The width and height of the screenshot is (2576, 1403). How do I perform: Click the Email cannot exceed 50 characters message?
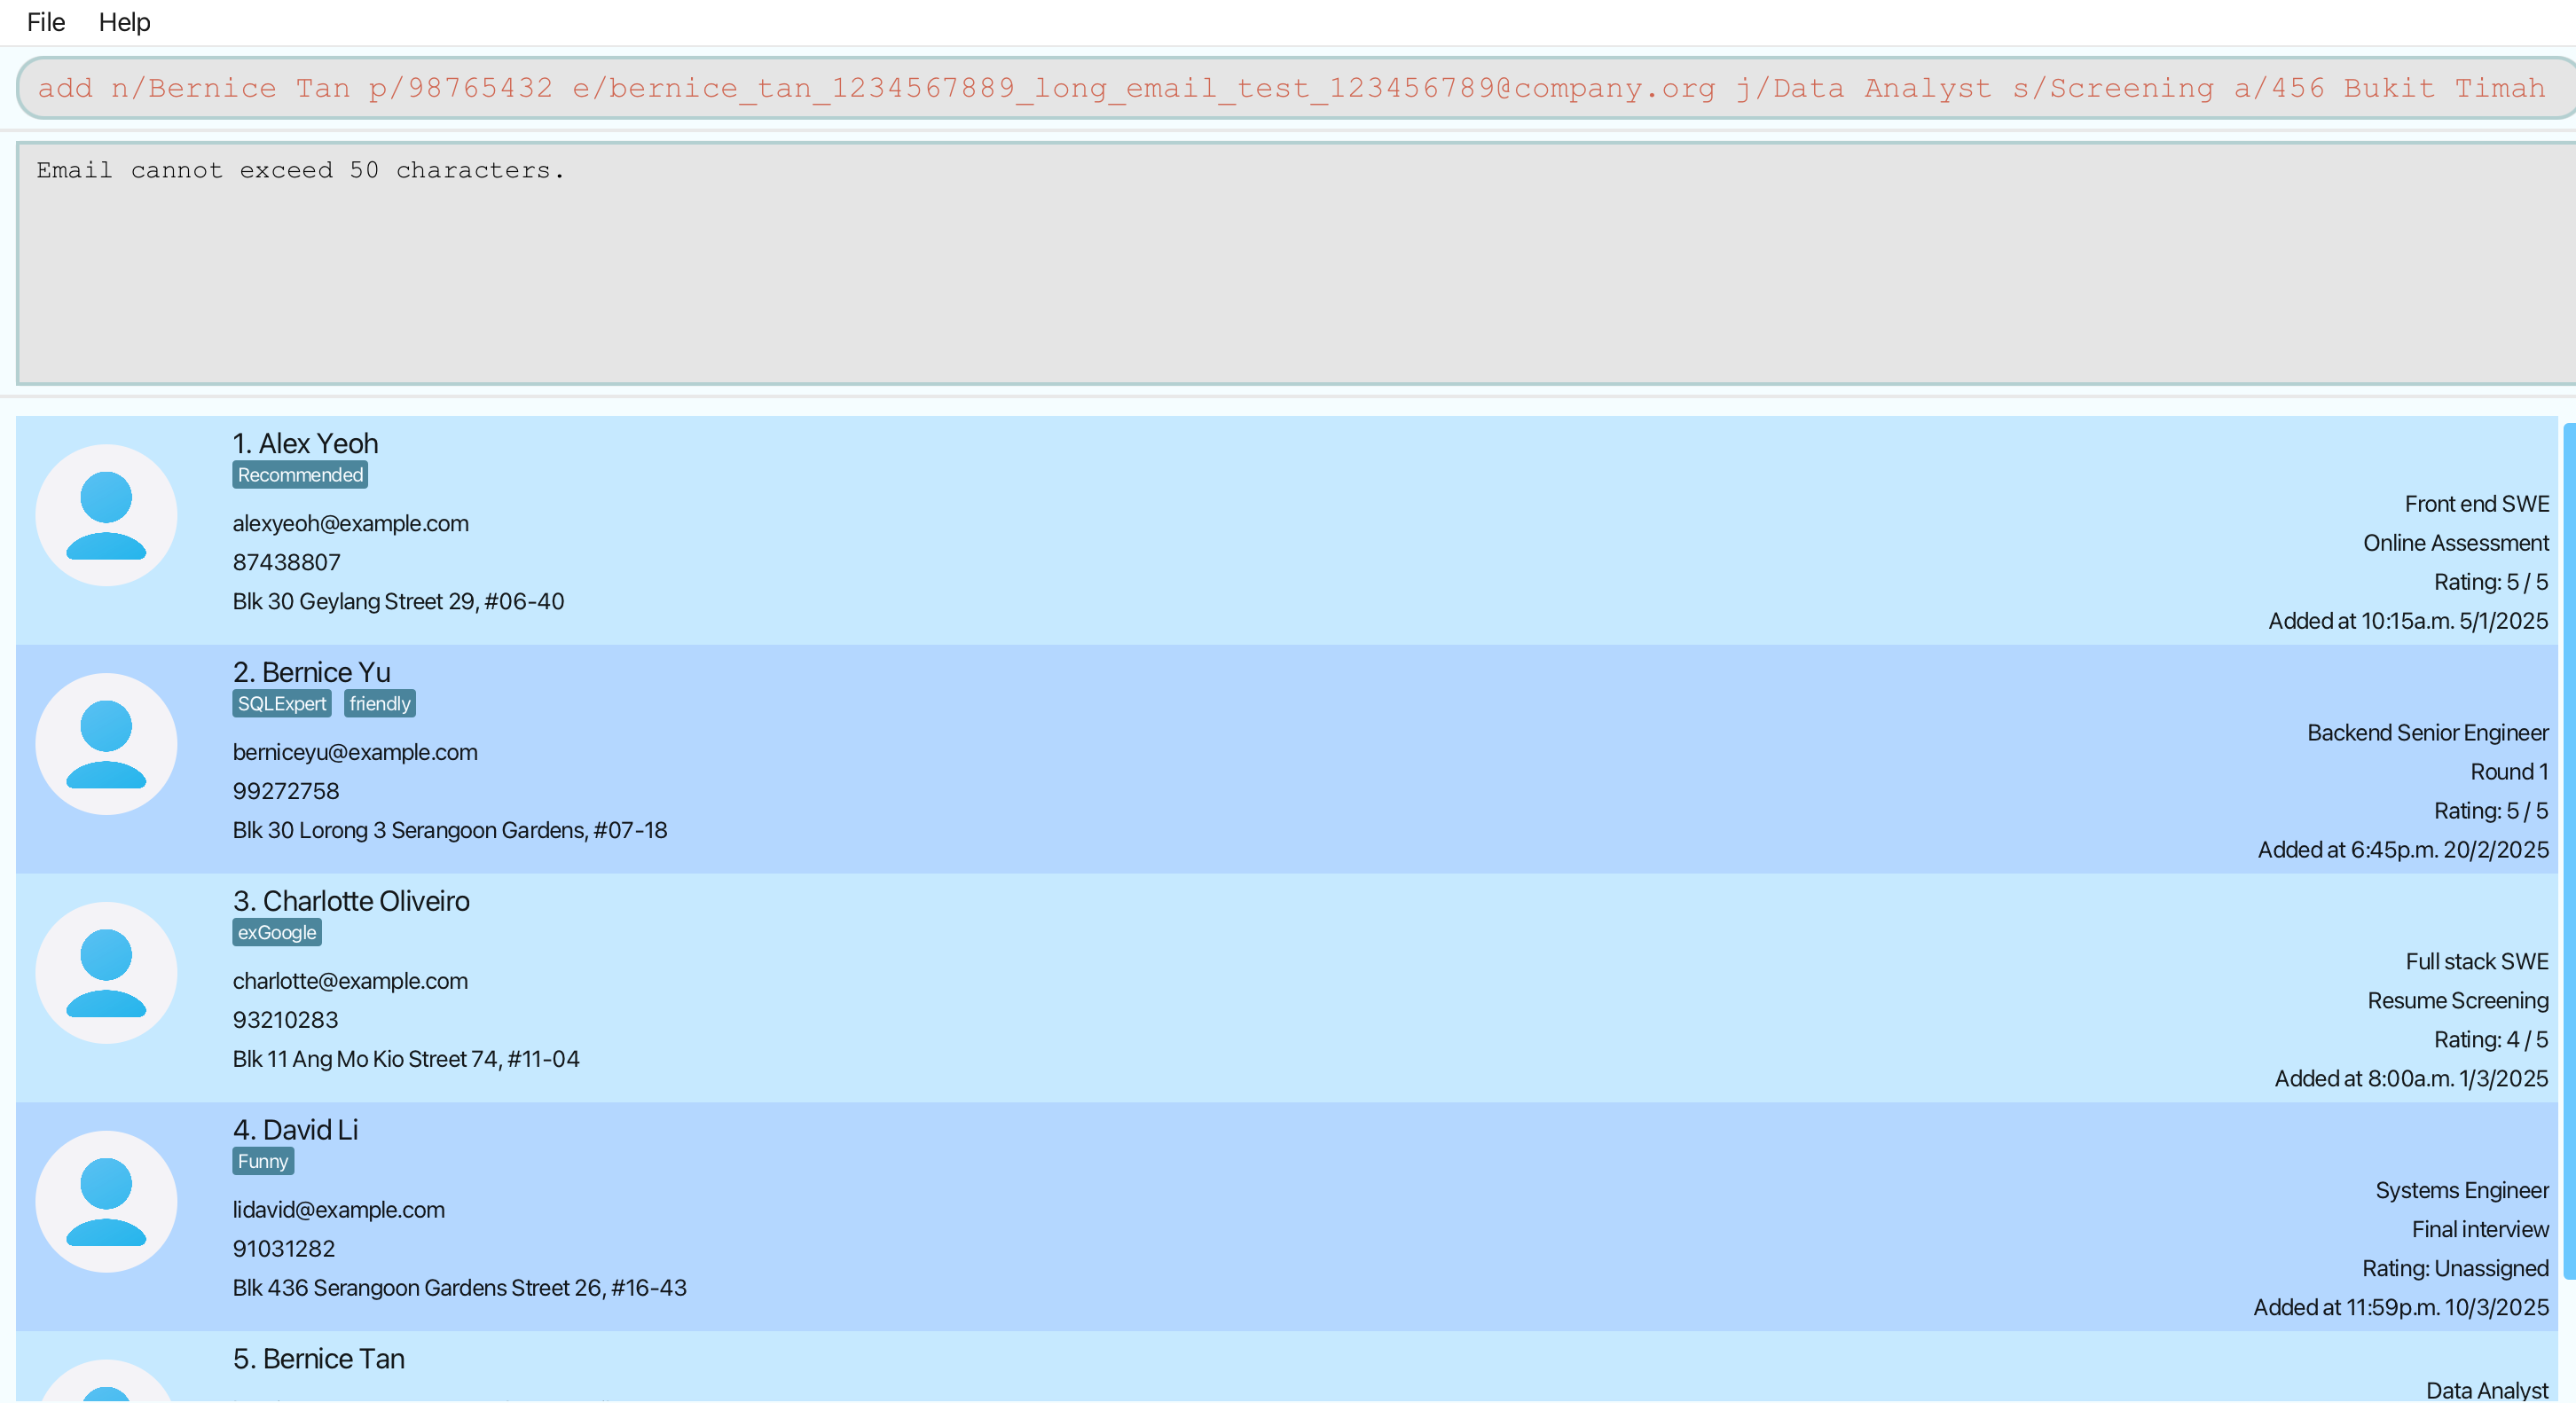pos(301,171)
